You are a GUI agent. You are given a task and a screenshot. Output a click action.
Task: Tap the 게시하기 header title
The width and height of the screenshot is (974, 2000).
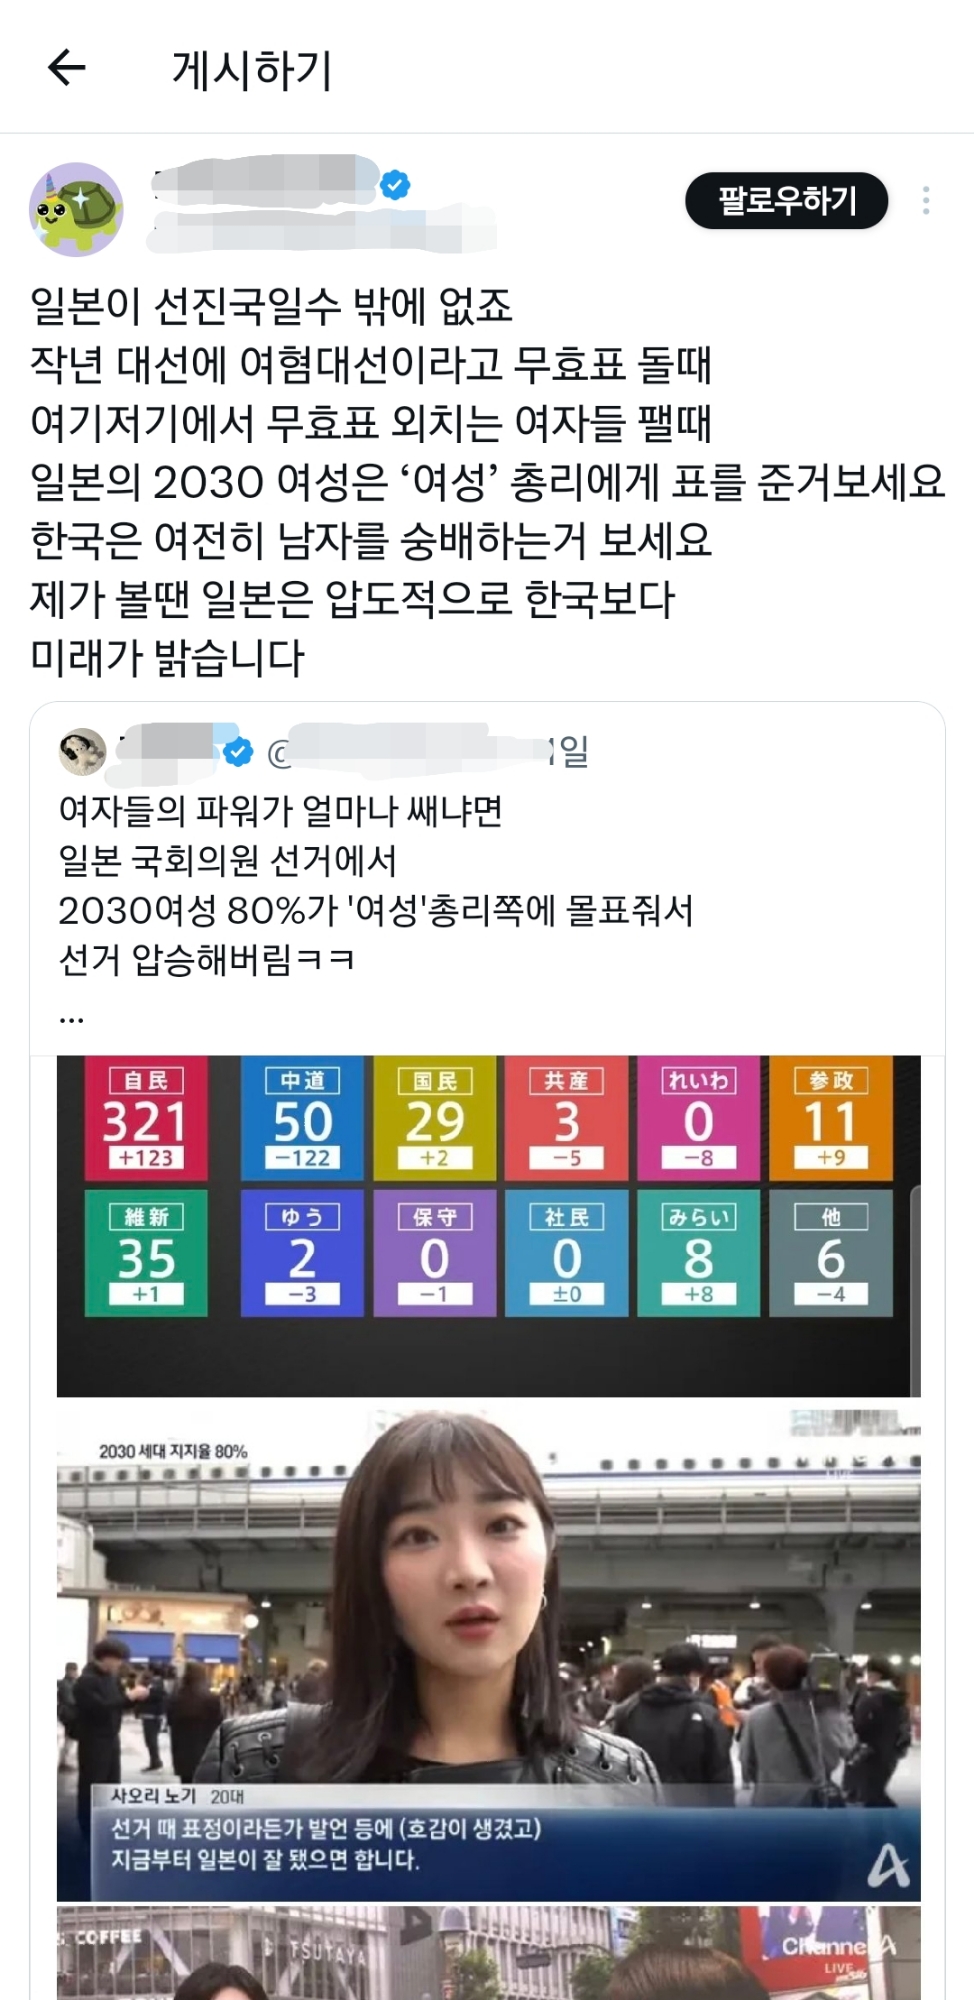click(252, 70)
